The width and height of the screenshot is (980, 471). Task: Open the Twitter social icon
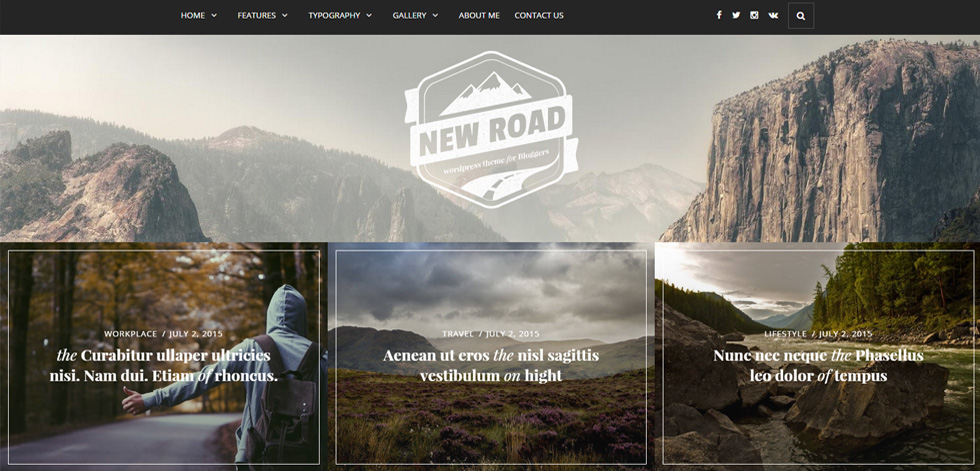736,15
